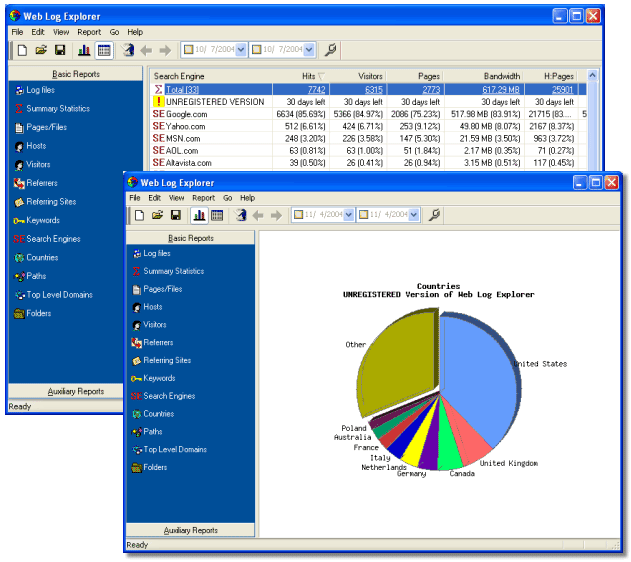Open first date dropdown arrow in back window
Image resolution: width=631 pixels, height=562 pixels.
pyautogui.click(x=241, y=50)
